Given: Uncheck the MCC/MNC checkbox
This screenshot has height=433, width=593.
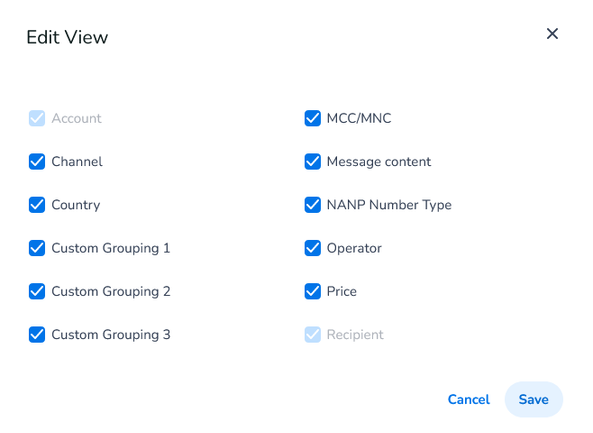Looking at the screenshot, I should click(x=313, y=118).
